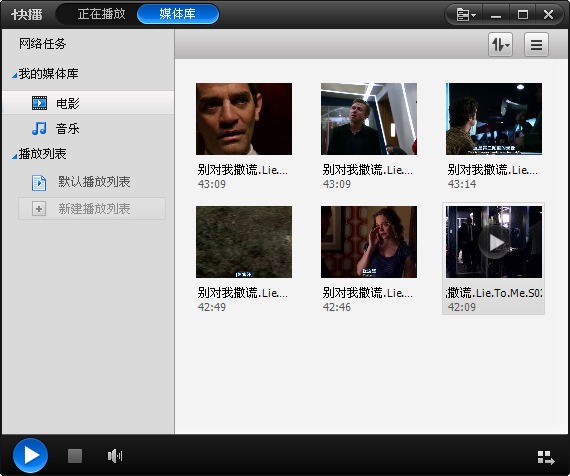
Task: Click title above the 42:46 duration
Action: (x=368, y=293)
